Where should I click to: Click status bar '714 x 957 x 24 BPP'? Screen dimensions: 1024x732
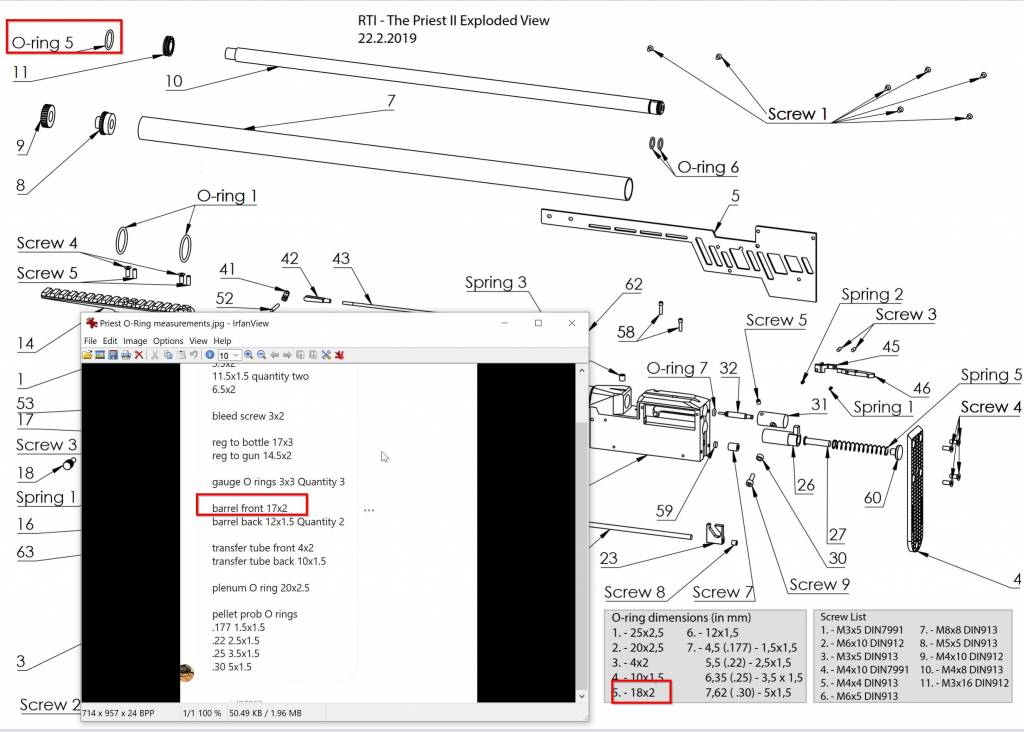(118, 713)
